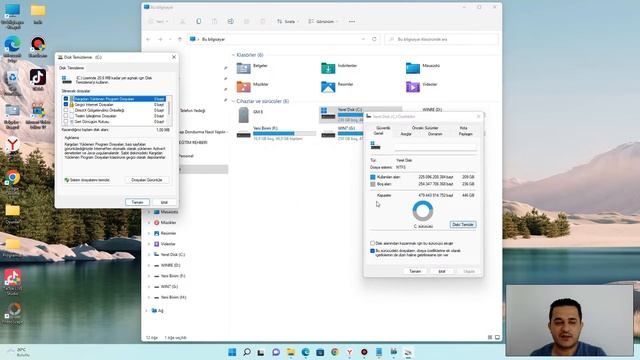Image resolution: width=640 pixels, height=360 pixels.
Task: Open the Masaüstü folder icon in Klasörler
Action: point(413,68)
